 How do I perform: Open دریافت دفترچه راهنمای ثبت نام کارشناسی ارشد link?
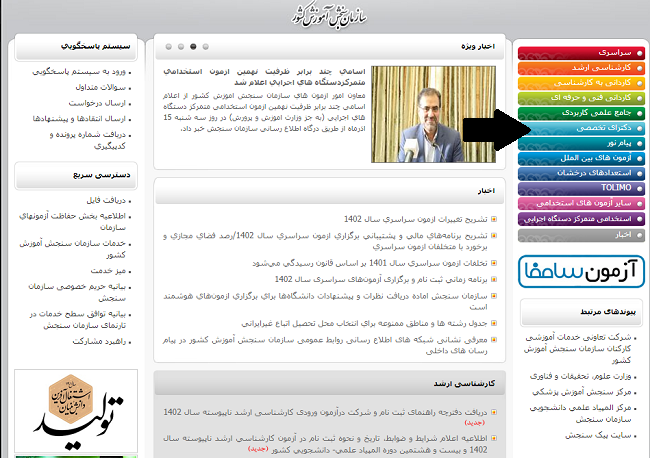[325, 412]
